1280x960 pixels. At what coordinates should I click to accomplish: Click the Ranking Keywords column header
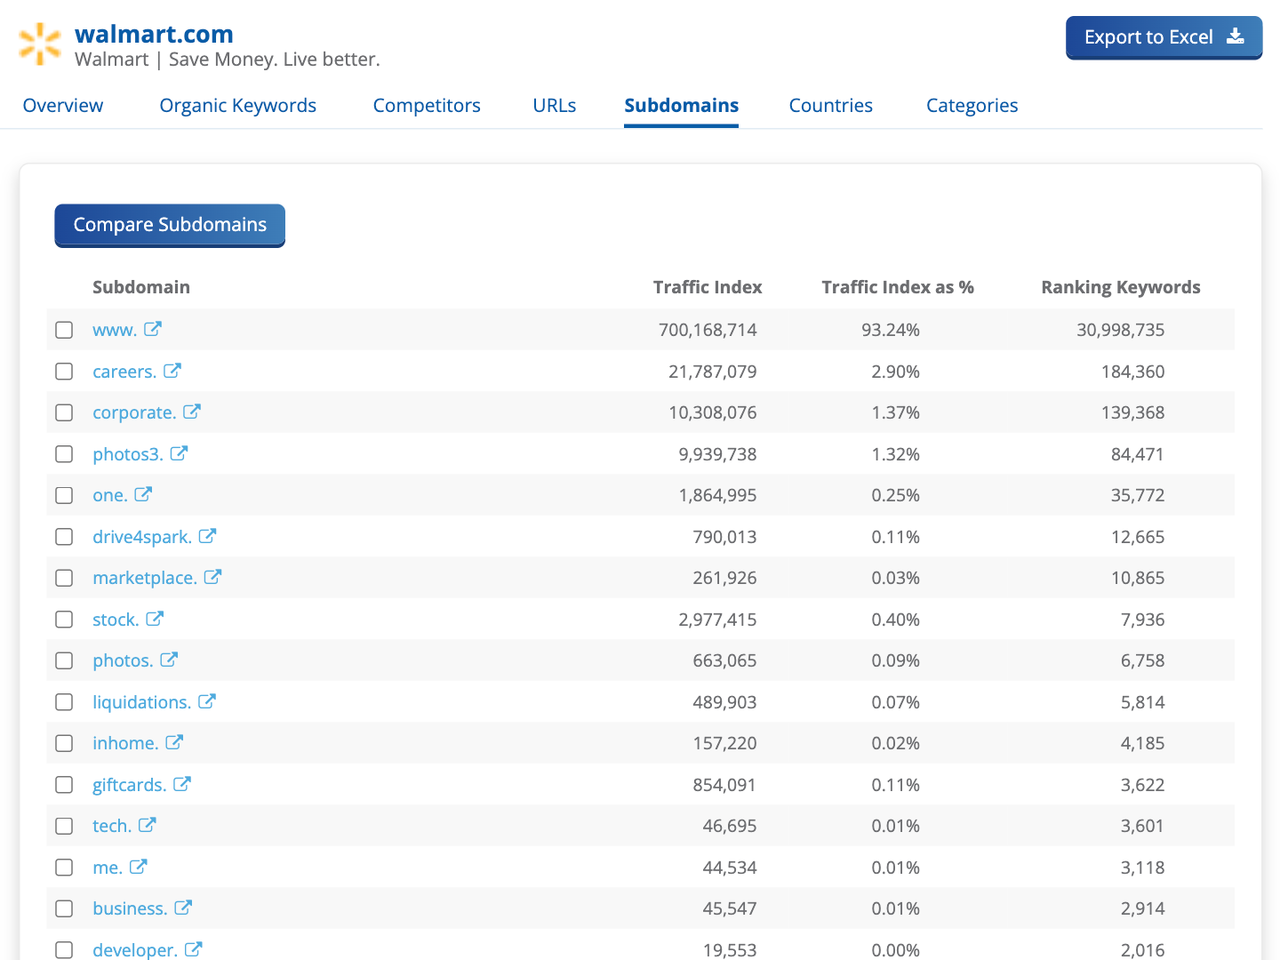(1120, 287)
